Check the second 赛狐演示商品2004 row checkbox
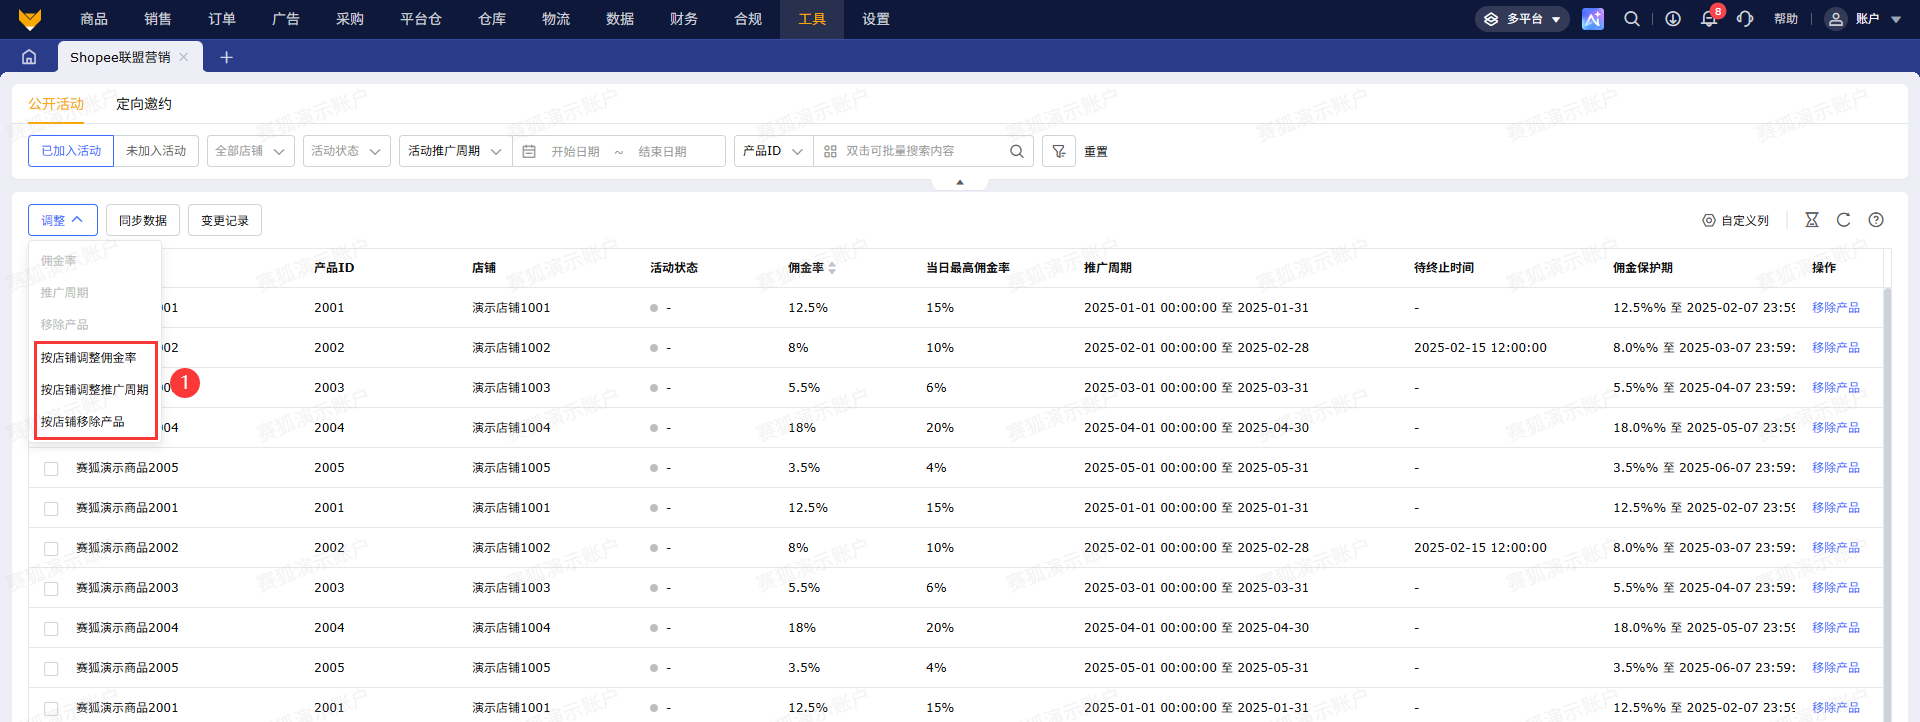 click(x=51, y=628)
